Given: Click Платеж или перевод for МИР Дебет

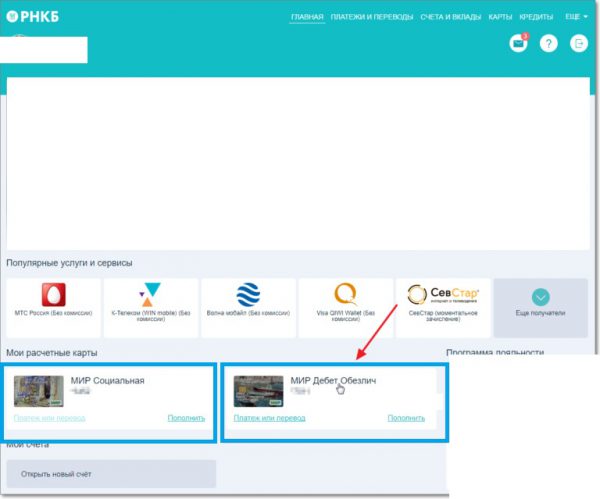Looking at the screenshot, I should pyautogui.click(x=269, y=418).
